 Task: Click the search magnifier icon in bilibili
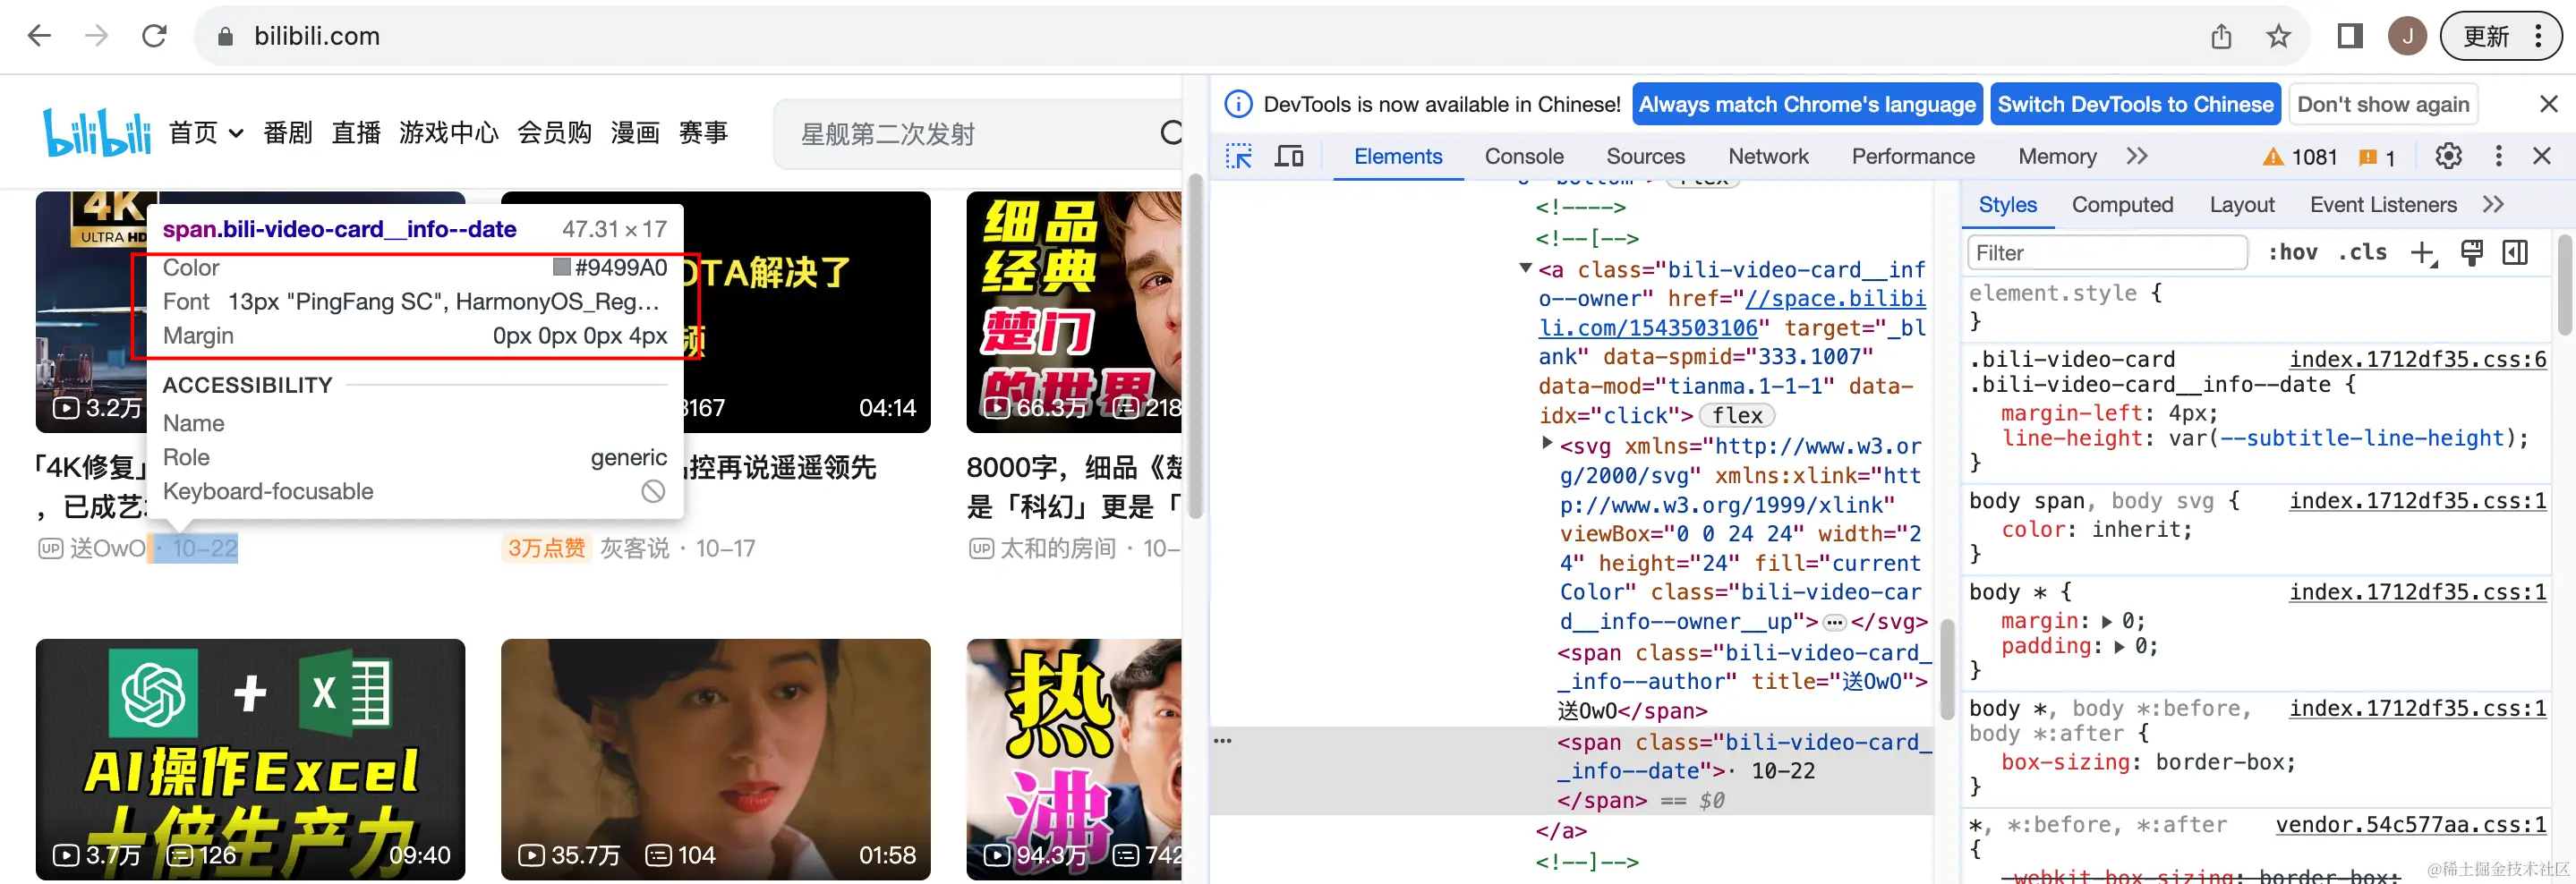click(1170, 132)
